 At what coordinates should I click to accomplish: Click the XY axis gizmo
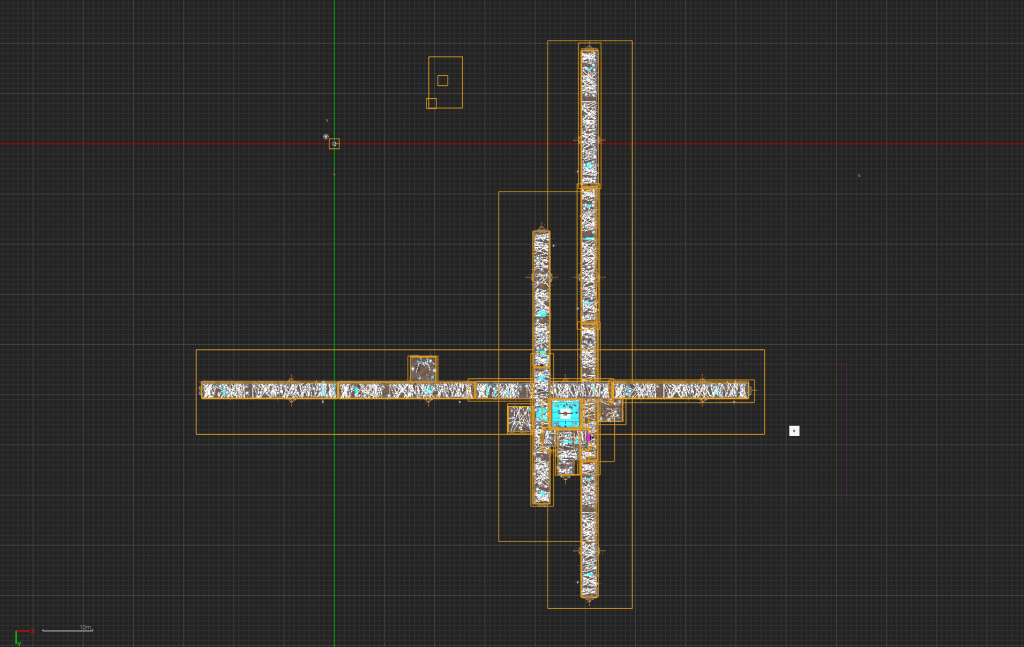19,635
